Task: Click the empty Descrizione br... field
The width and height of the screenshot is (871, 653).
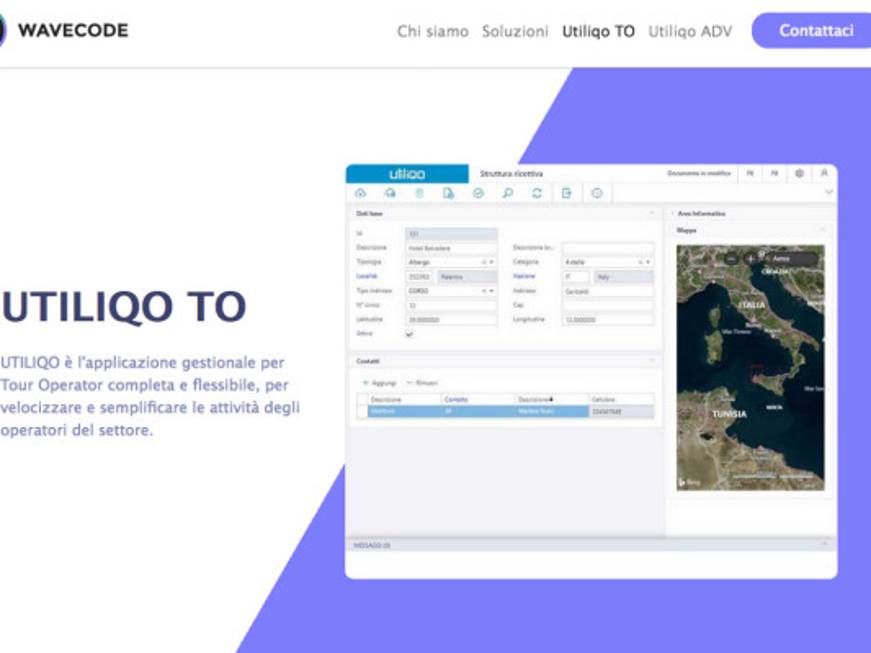Action: coord(608,248)
